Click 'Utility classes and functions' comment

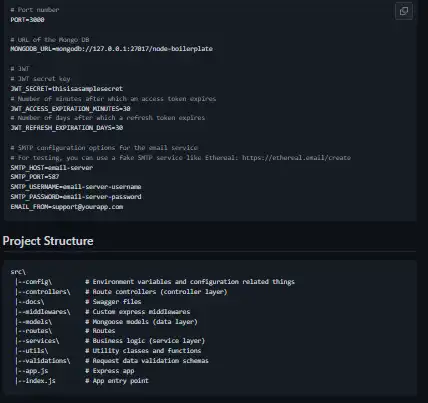tap(147, 351)
